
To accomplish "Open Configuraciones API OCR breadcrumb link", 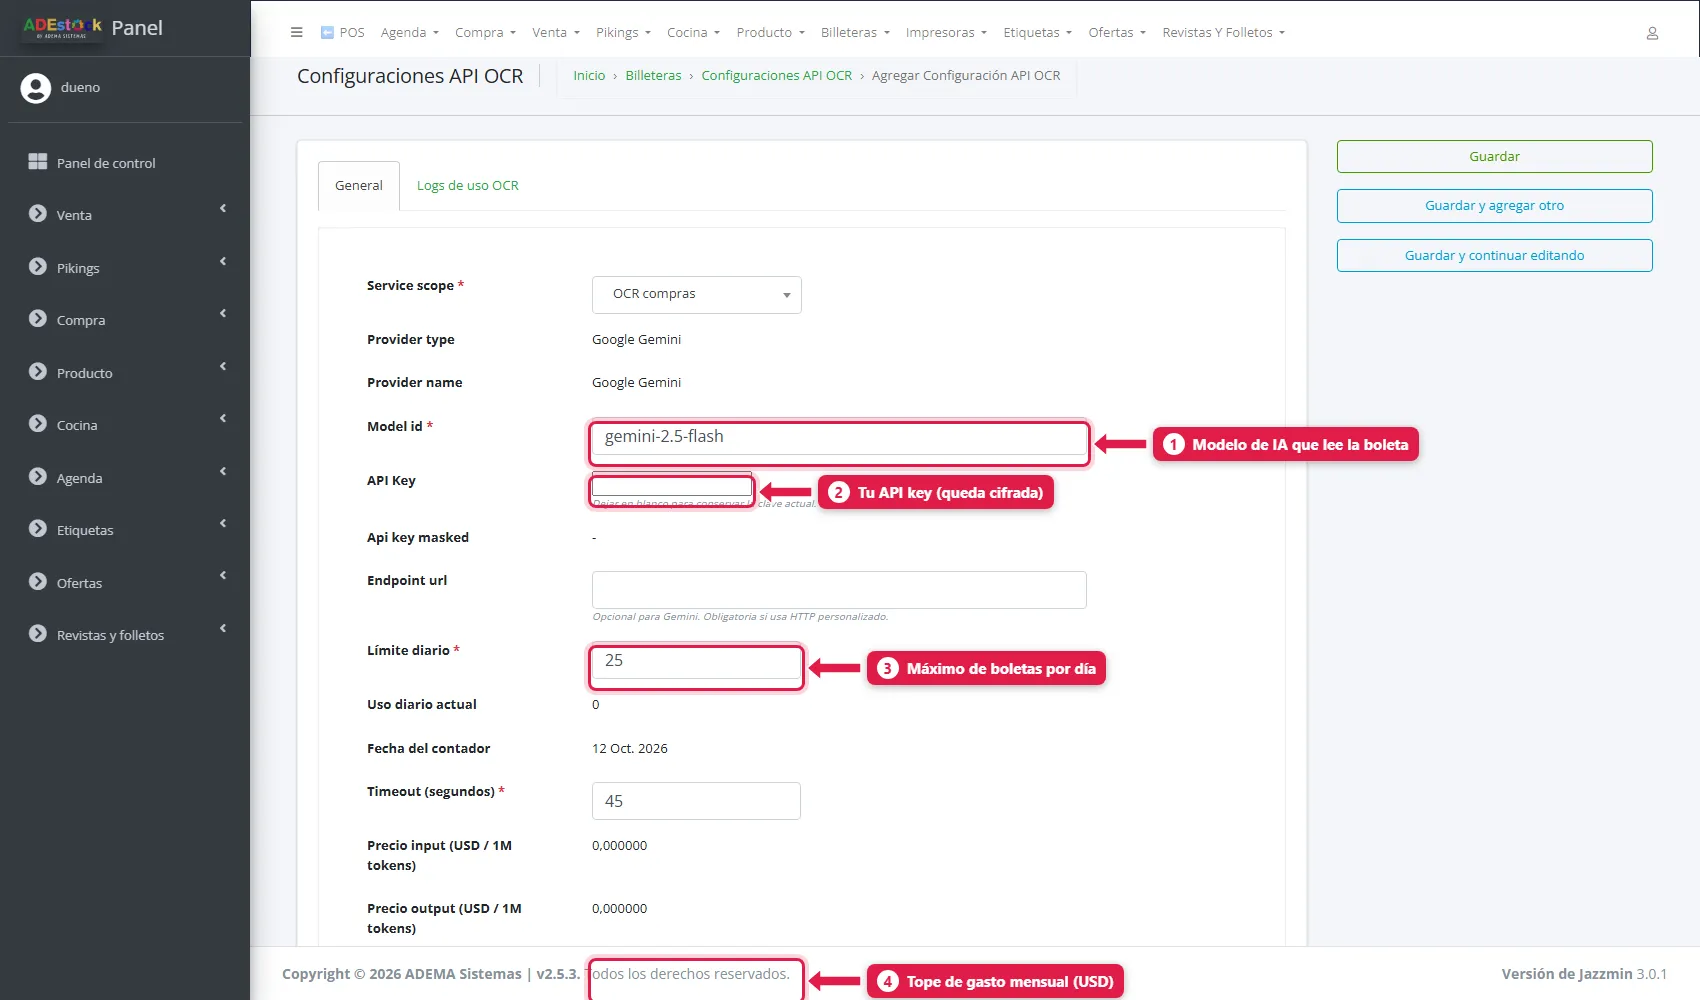I will click(777, 76).
